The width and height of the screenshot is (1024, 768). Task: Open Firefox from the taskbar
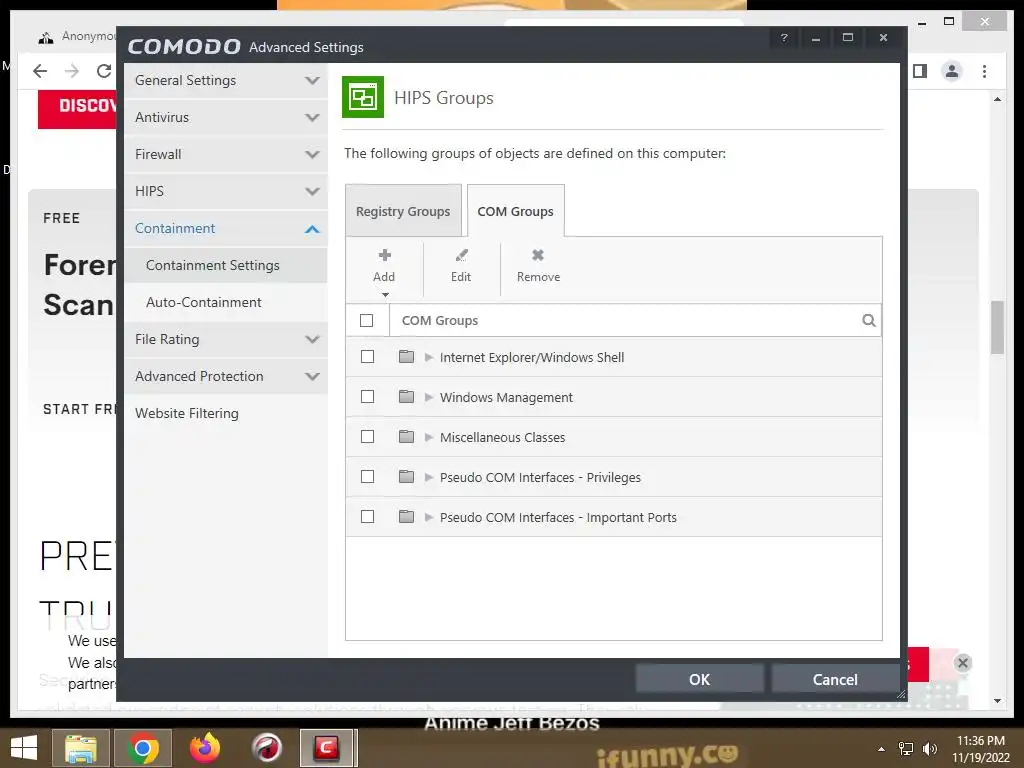pos(204,748)
